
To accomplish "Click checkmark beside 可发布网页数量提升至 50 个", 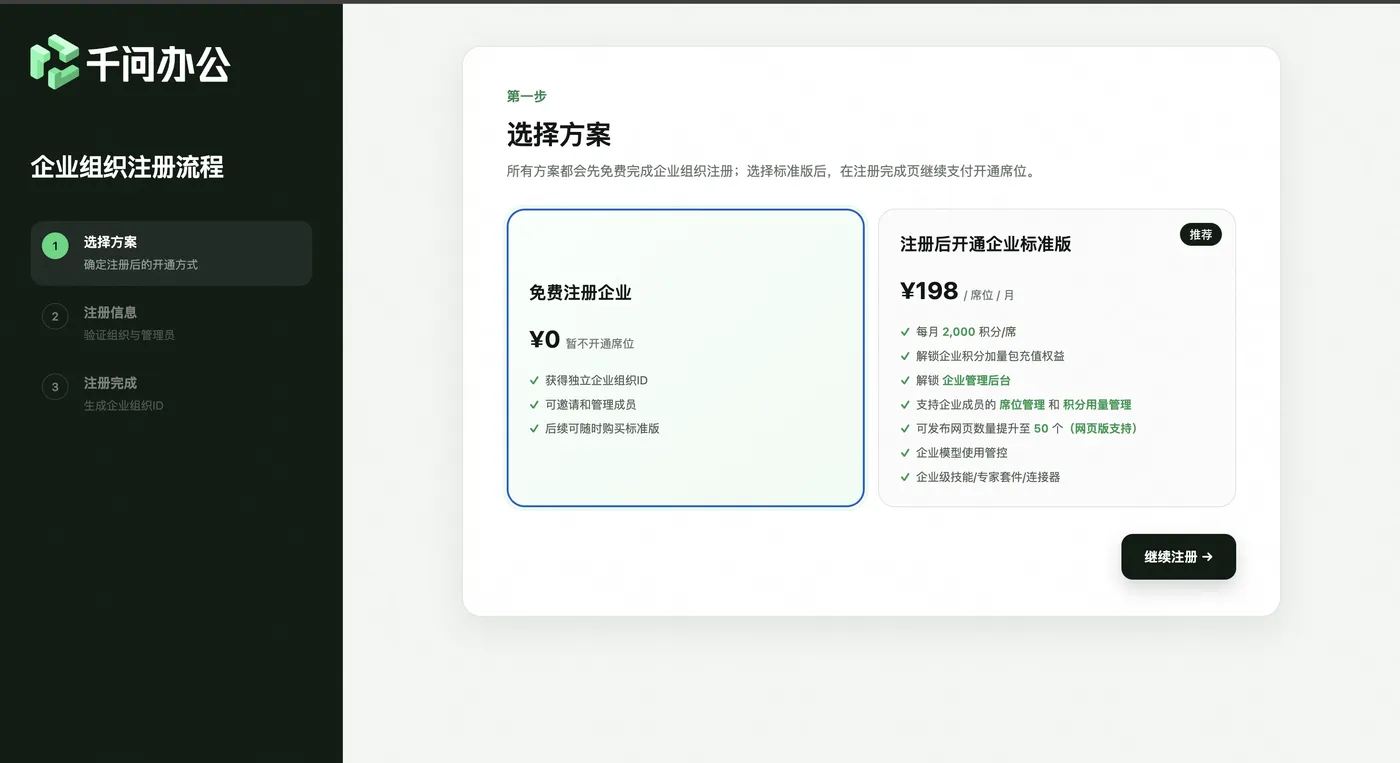I will pos(905,428).
